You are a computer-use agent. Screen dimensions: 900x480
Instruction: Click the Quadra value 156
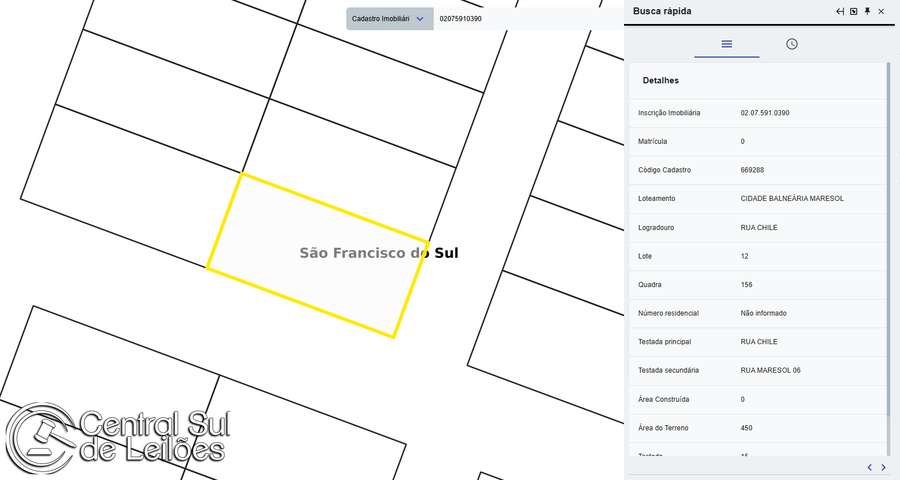pos(746,285)
